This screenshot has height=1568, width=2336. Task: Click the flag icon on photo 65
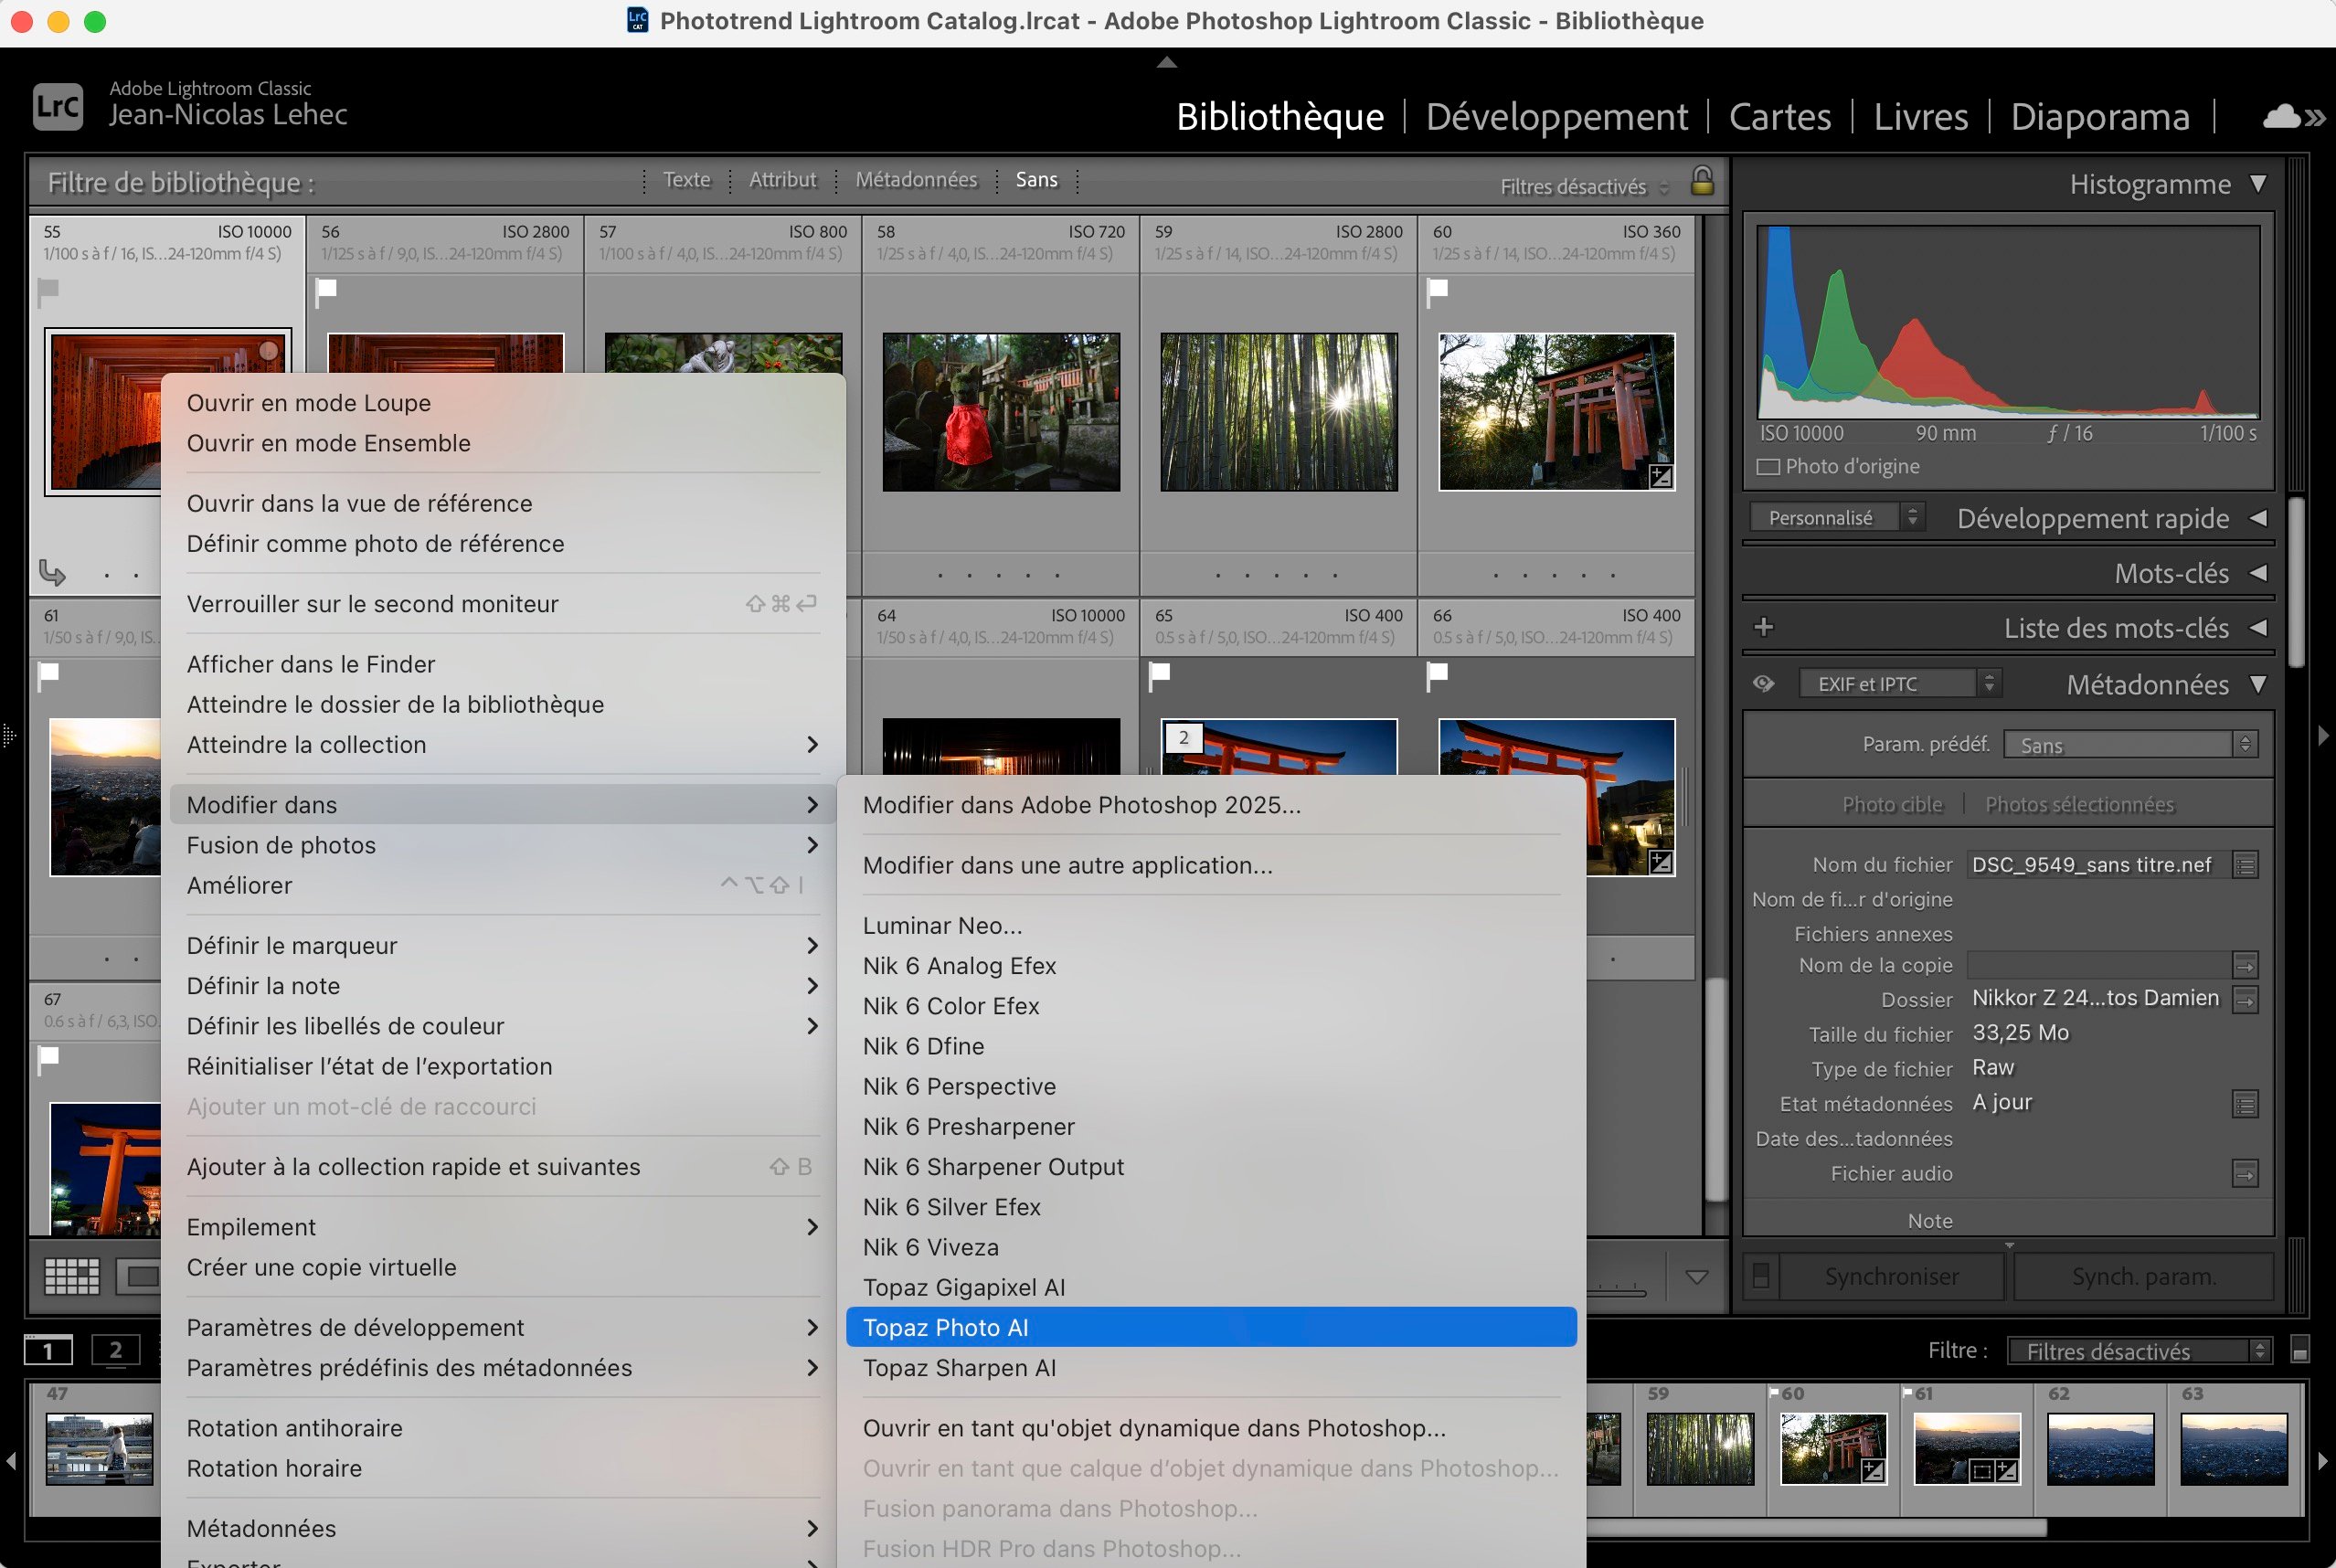point(1160,676)
